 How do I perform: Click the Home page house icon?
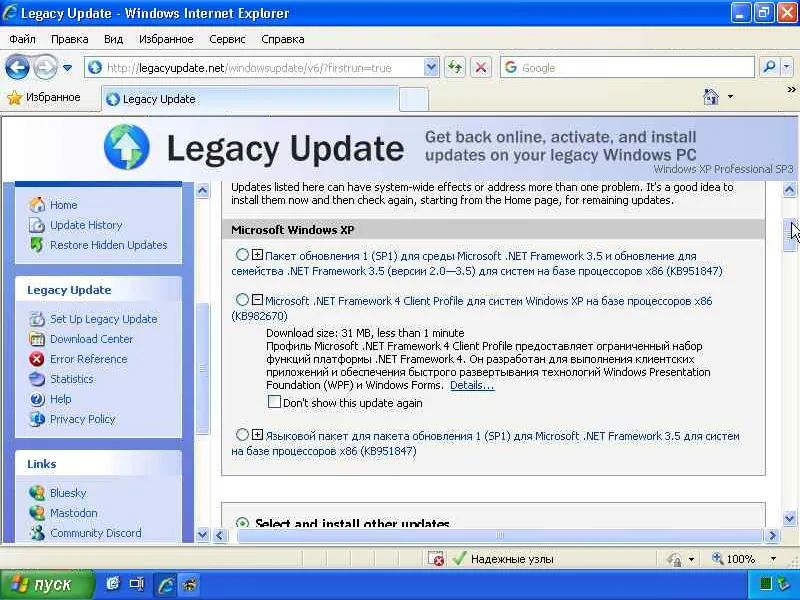711,96
